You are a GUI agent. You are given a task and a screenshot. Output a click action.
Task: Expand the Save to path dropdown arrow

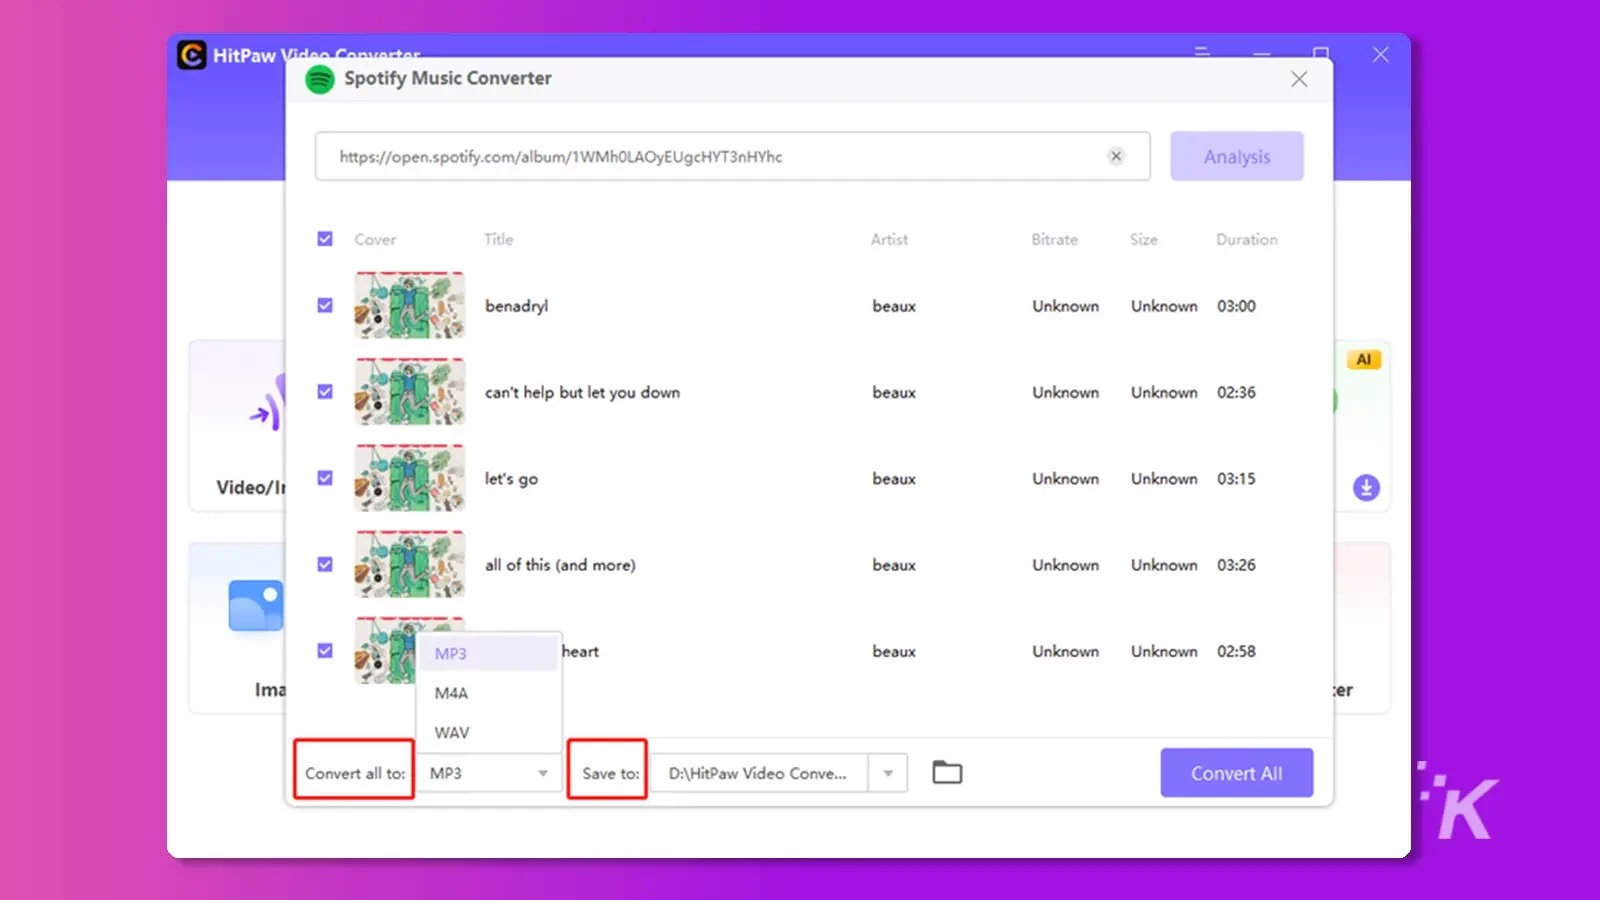click(888, 773)
